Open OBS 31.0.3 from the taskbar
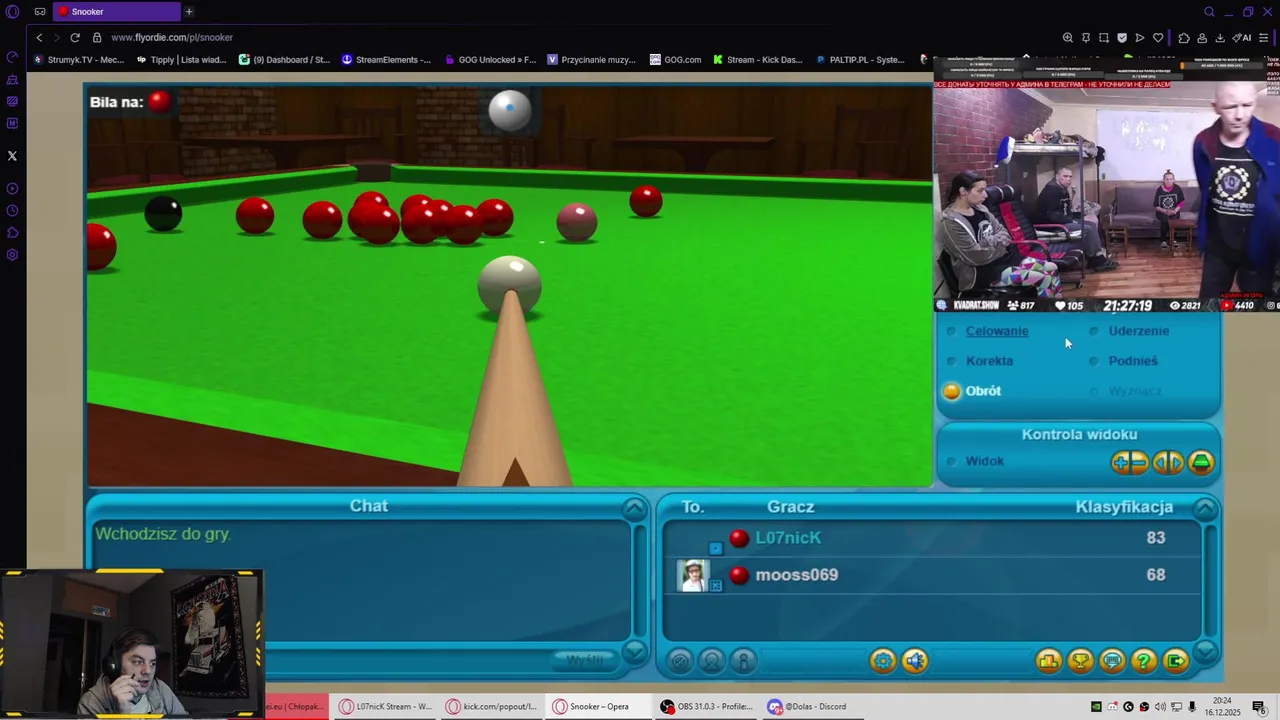This screenshot has width=1280, height=720. 705,707
